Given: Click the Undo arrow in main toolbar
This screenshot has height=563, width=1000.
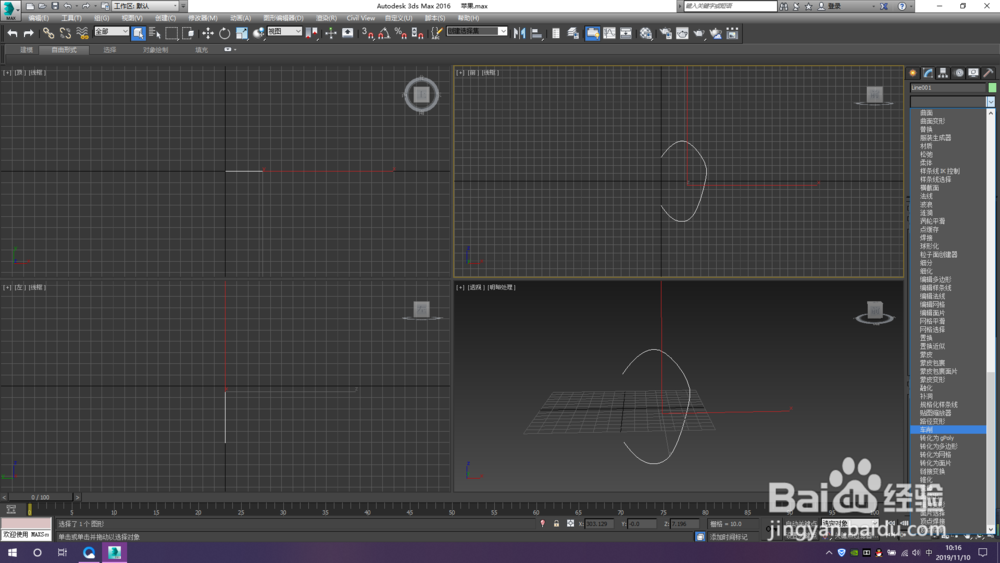Looking at the screenshot, I should coord(12,33).
